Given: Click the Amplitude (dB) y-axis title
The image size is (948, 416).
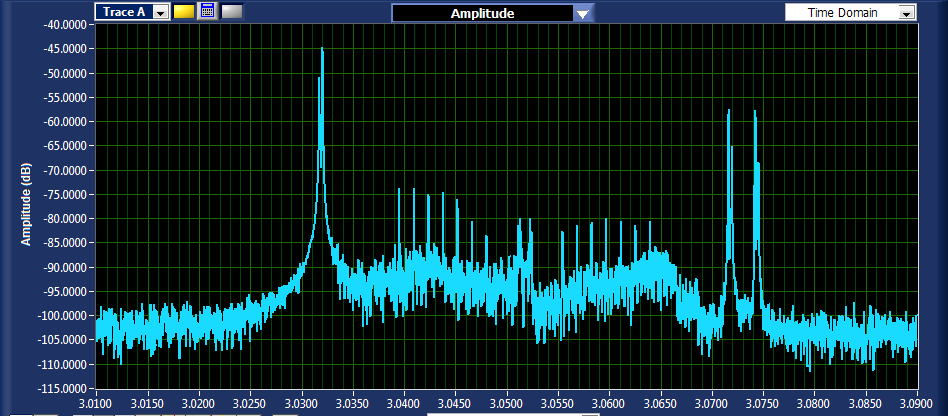Looking at the screenshot, I should (x=28, y=206).
